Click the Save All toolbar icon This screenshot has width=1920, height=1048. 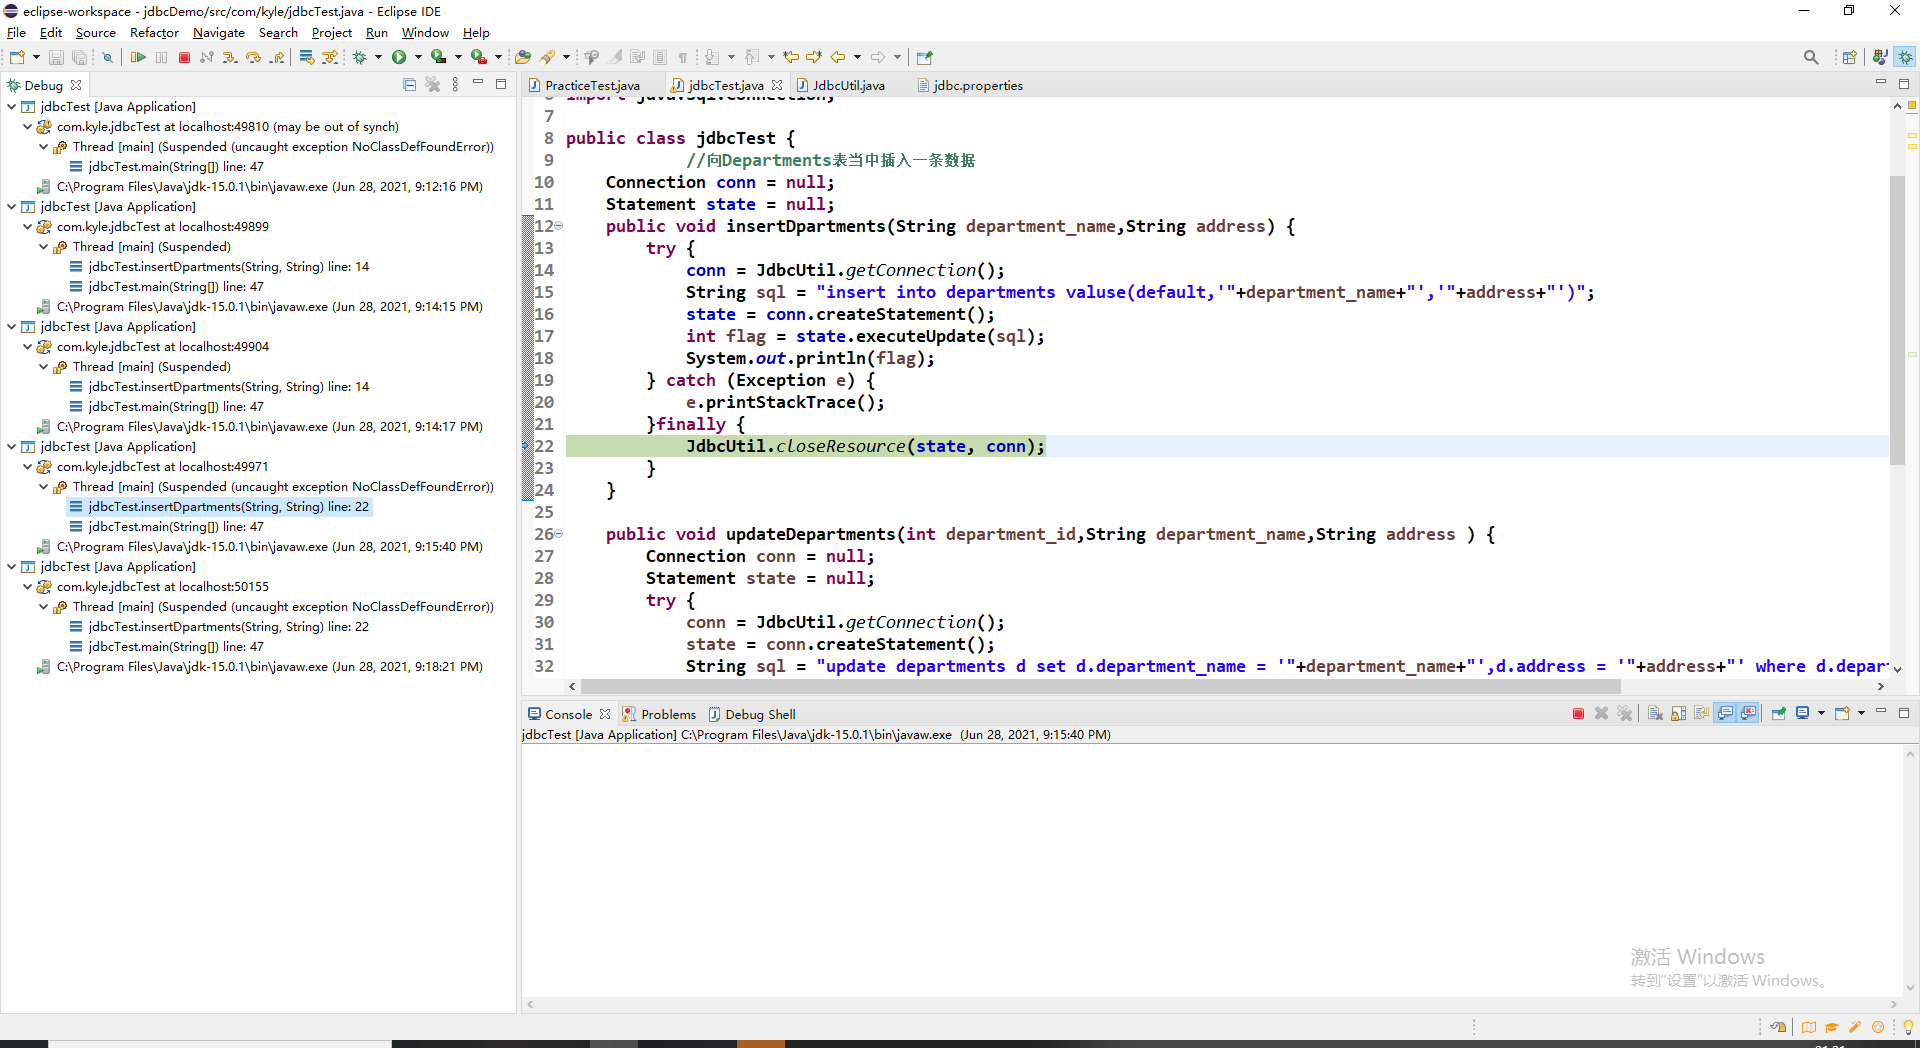[x=79, y=58]
